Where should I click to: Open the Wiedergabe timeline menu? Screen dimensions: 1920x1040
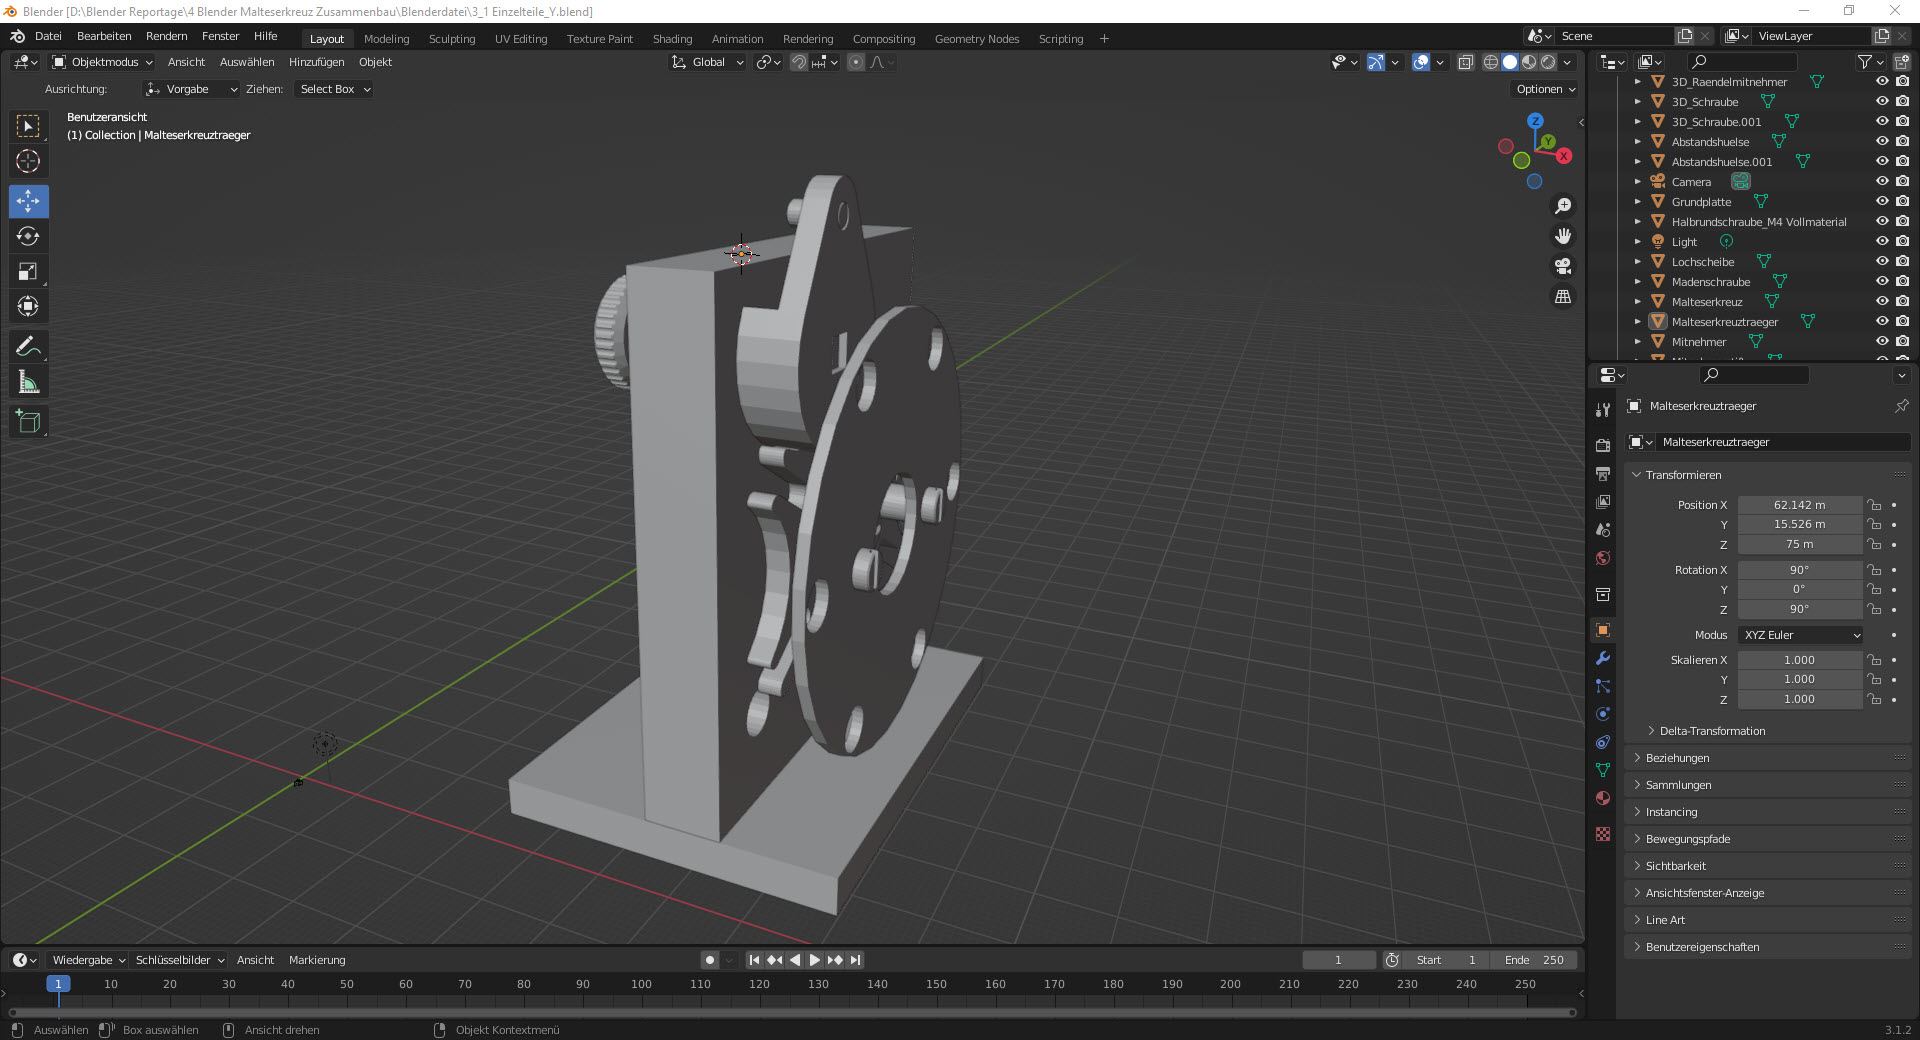click(88, 960)
